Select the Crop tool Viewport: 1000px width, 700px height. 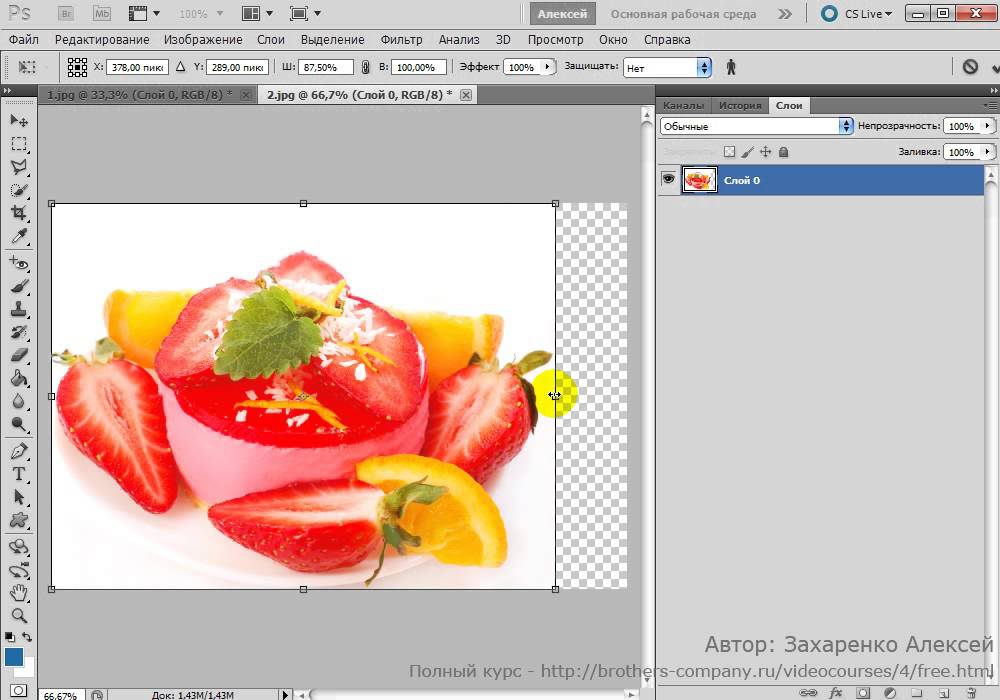19,213
